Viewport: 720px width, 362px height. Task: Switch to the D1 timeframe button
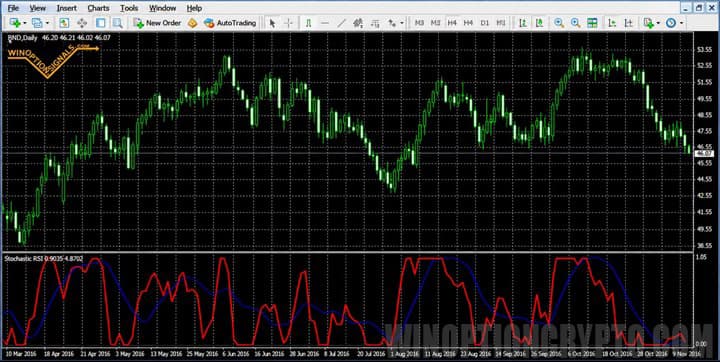tap(484, 23)
